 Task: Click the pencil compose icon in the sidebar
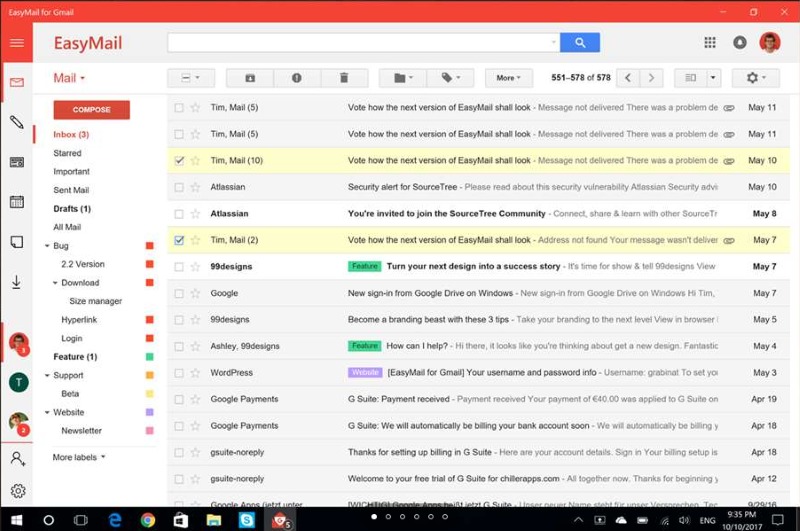[16, 122]
